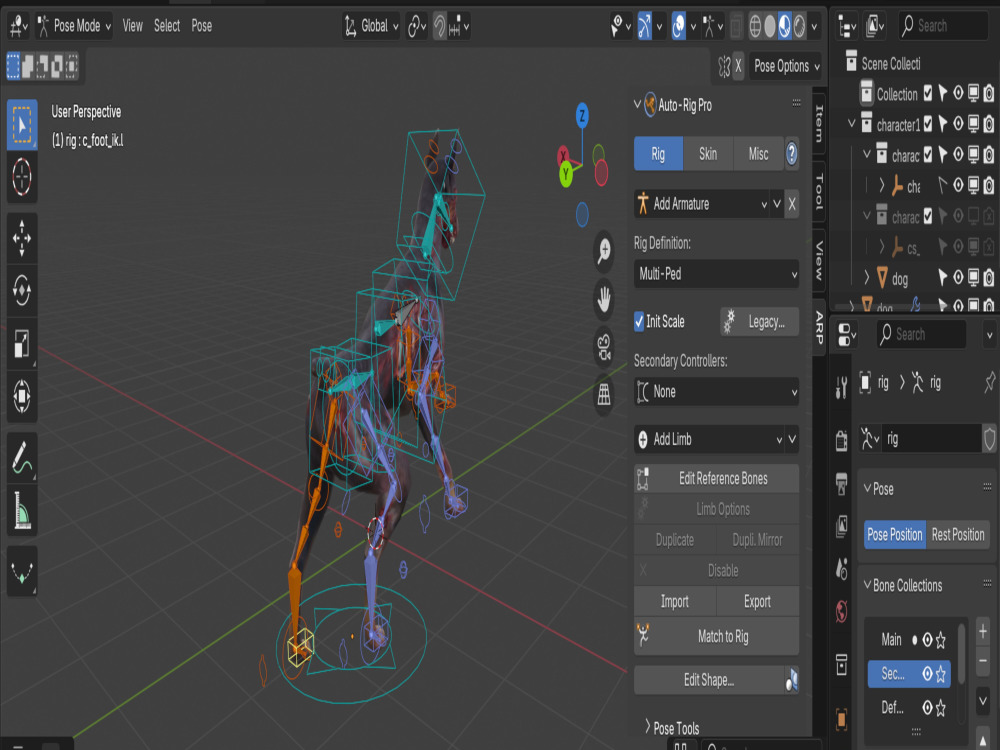Select the Rotate tool

22,291
